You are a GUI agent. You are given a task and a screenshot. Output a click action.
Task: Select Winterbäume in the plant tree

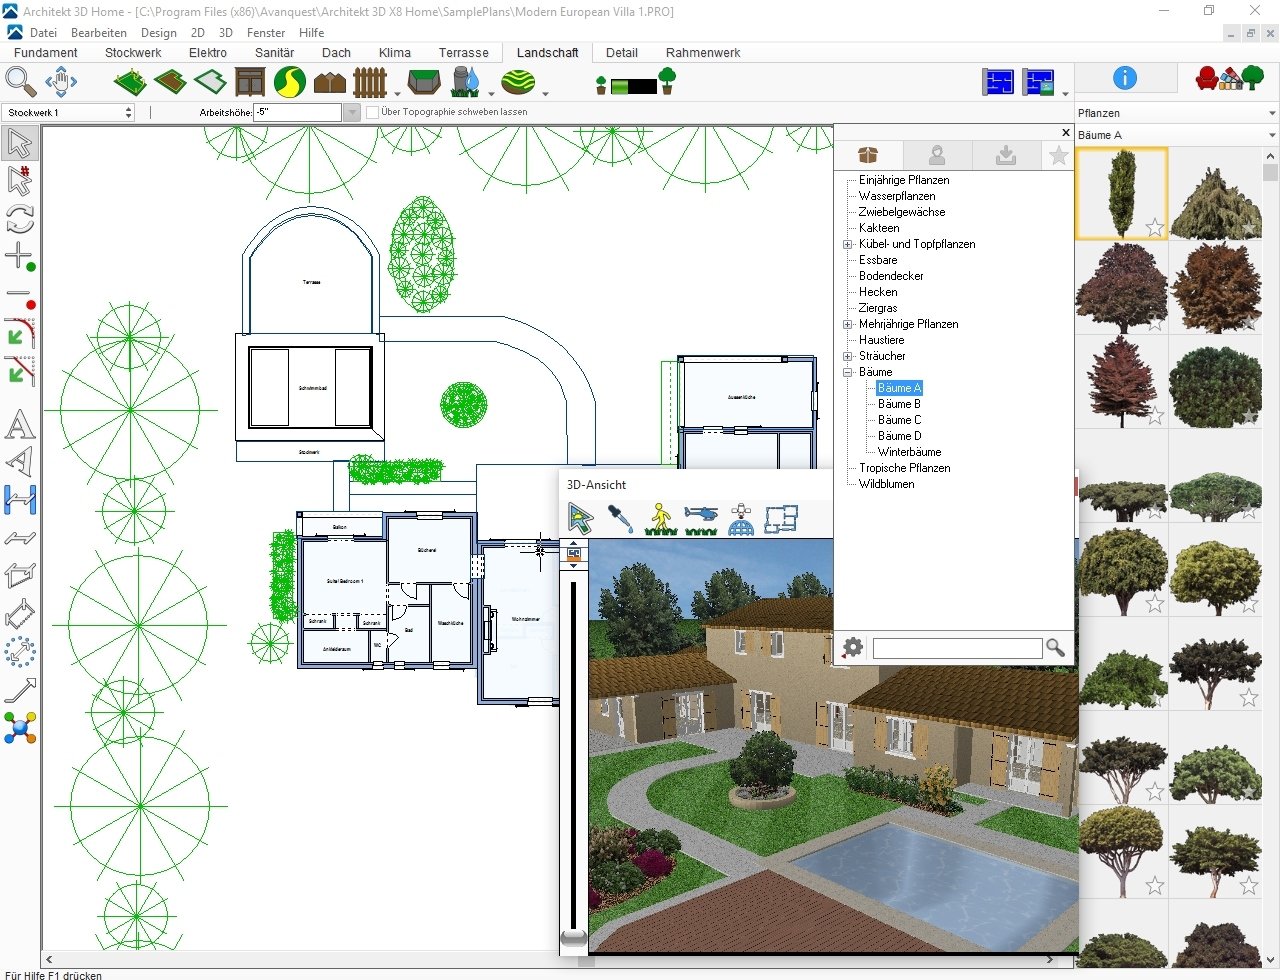click(x=909, y=452)
